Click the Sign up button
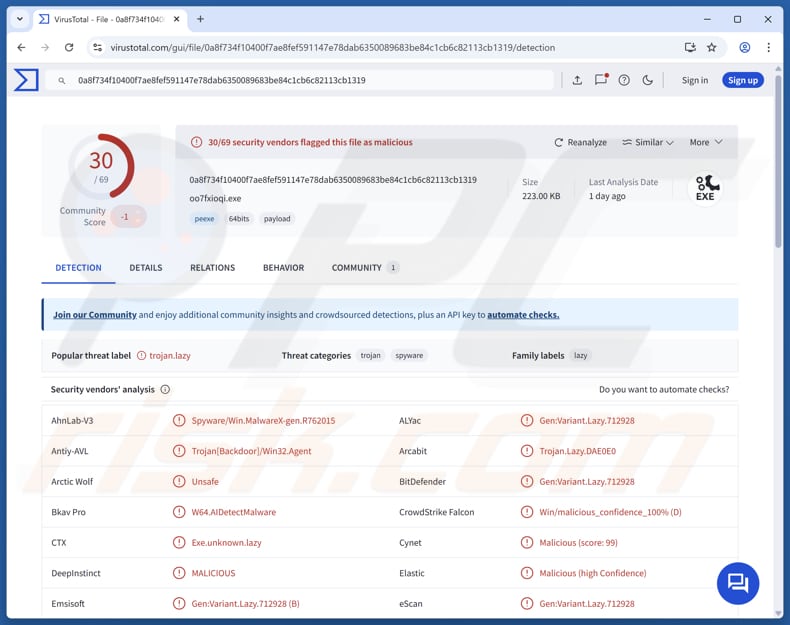 tap(742, 80)
